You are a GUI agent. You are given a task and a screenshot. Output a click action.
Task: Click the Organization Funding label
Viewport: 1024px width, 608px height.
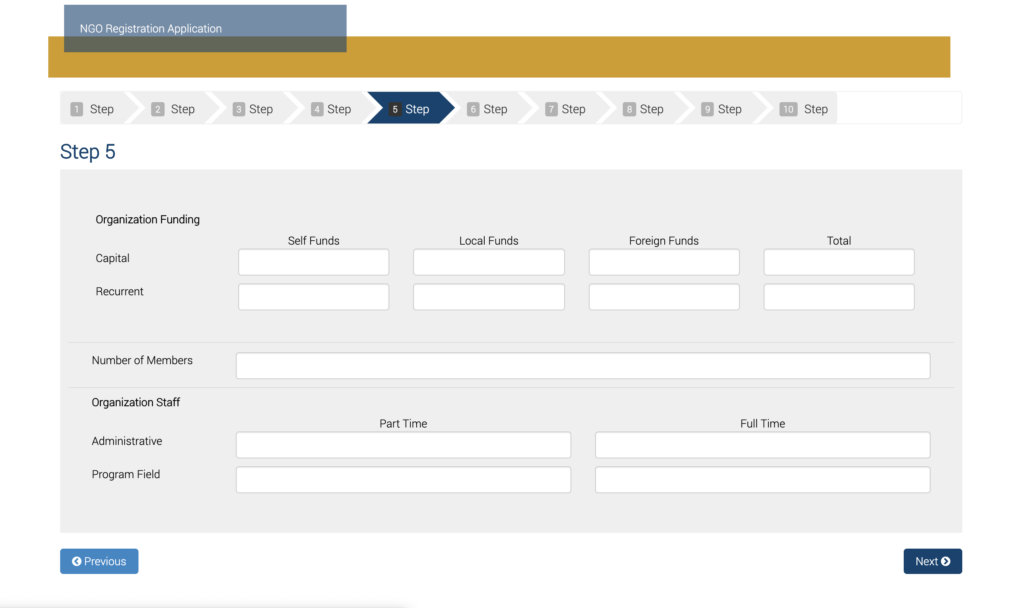[148, 219]
